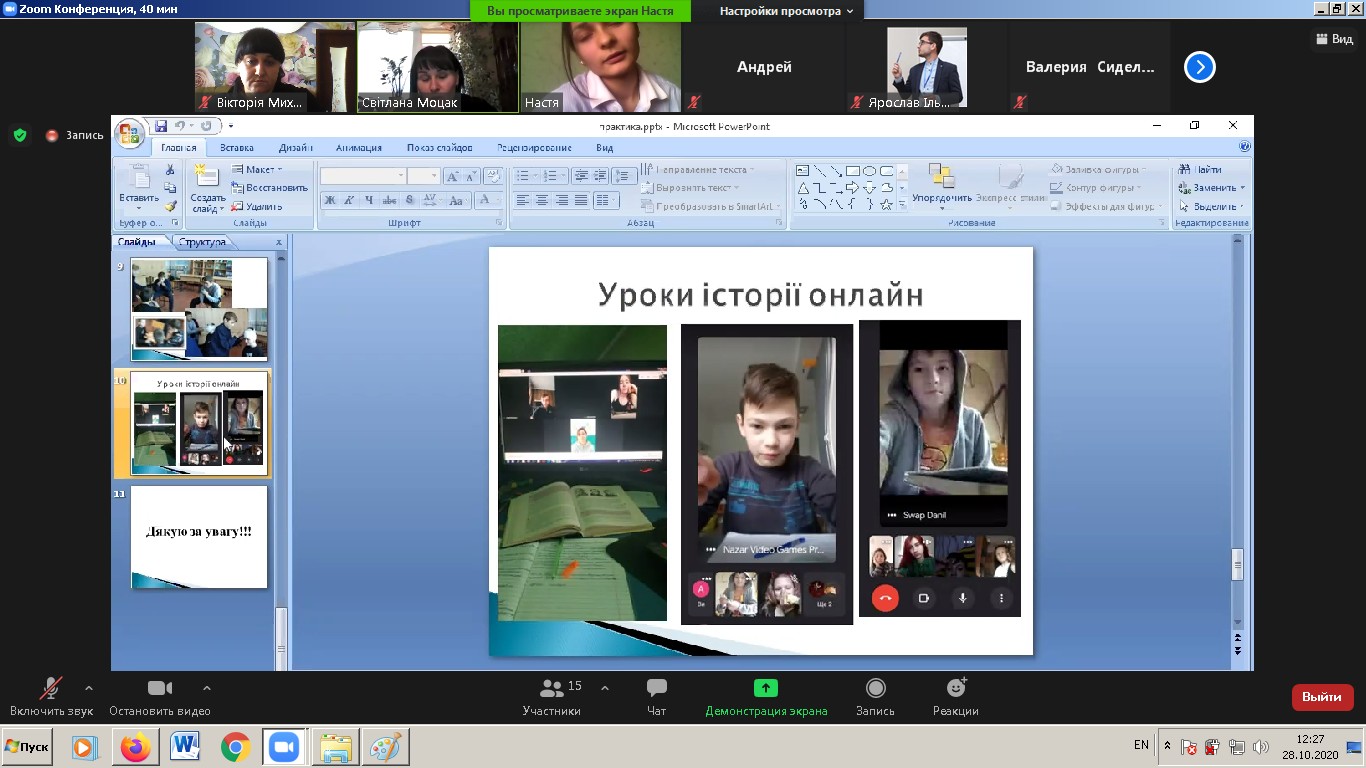This screenshot has width=1366, height=768.
Task: Click the red Выйти button
Action: 1322,697
